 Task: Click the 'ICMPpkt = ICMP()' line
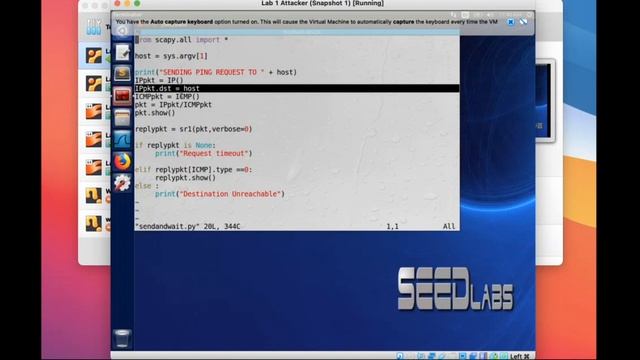167,97
